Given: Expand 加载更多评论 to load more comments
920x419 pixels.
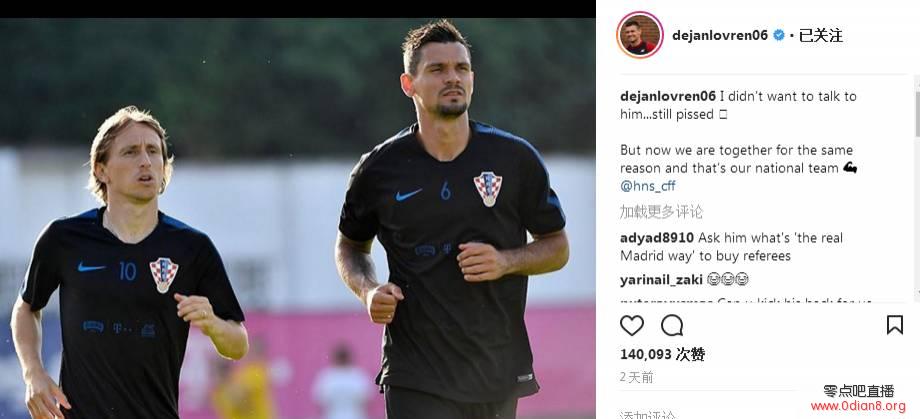Looking at the screenshot, I should tap(661, 212).
